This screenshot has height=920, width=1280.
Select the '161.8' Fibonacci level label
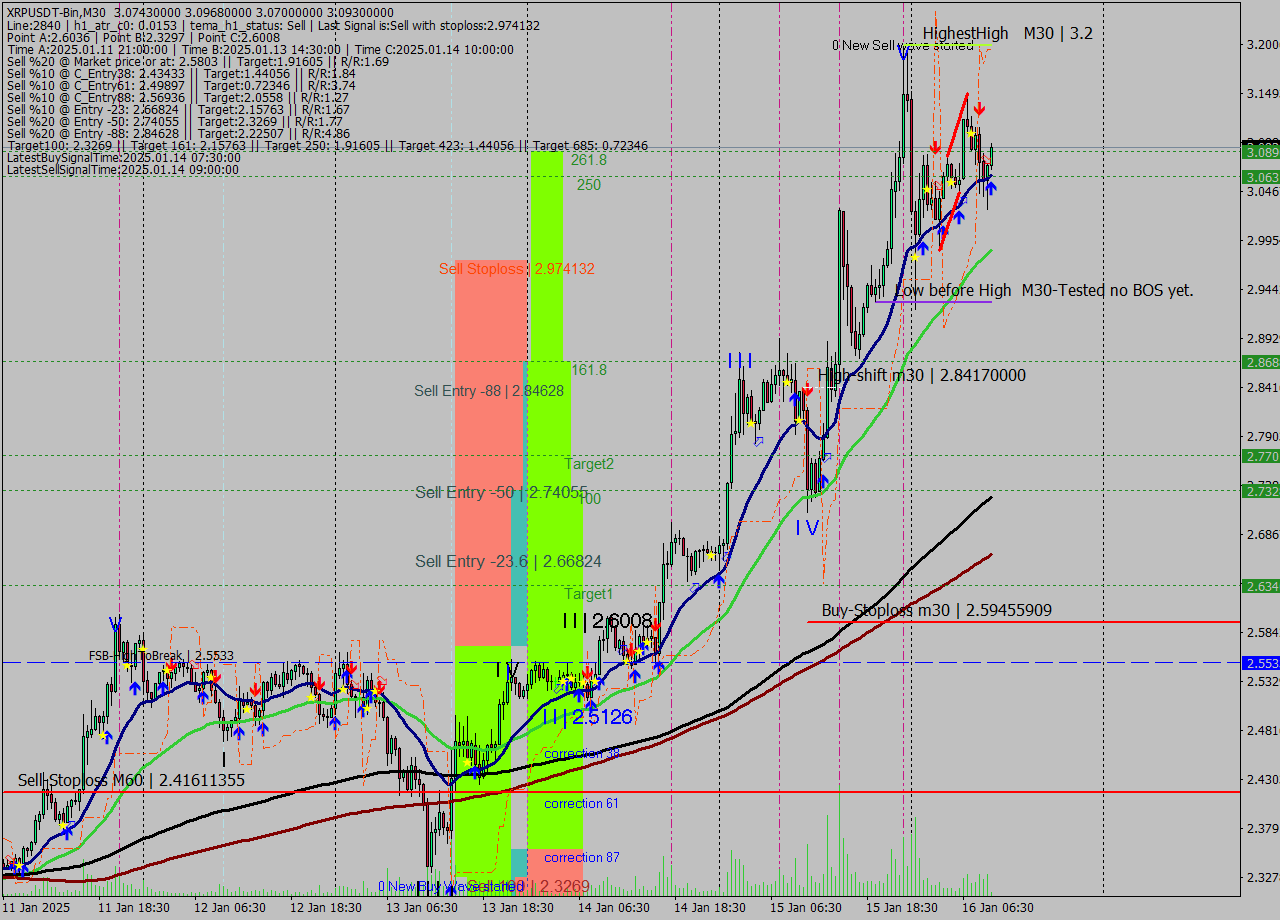click(589, 370)
